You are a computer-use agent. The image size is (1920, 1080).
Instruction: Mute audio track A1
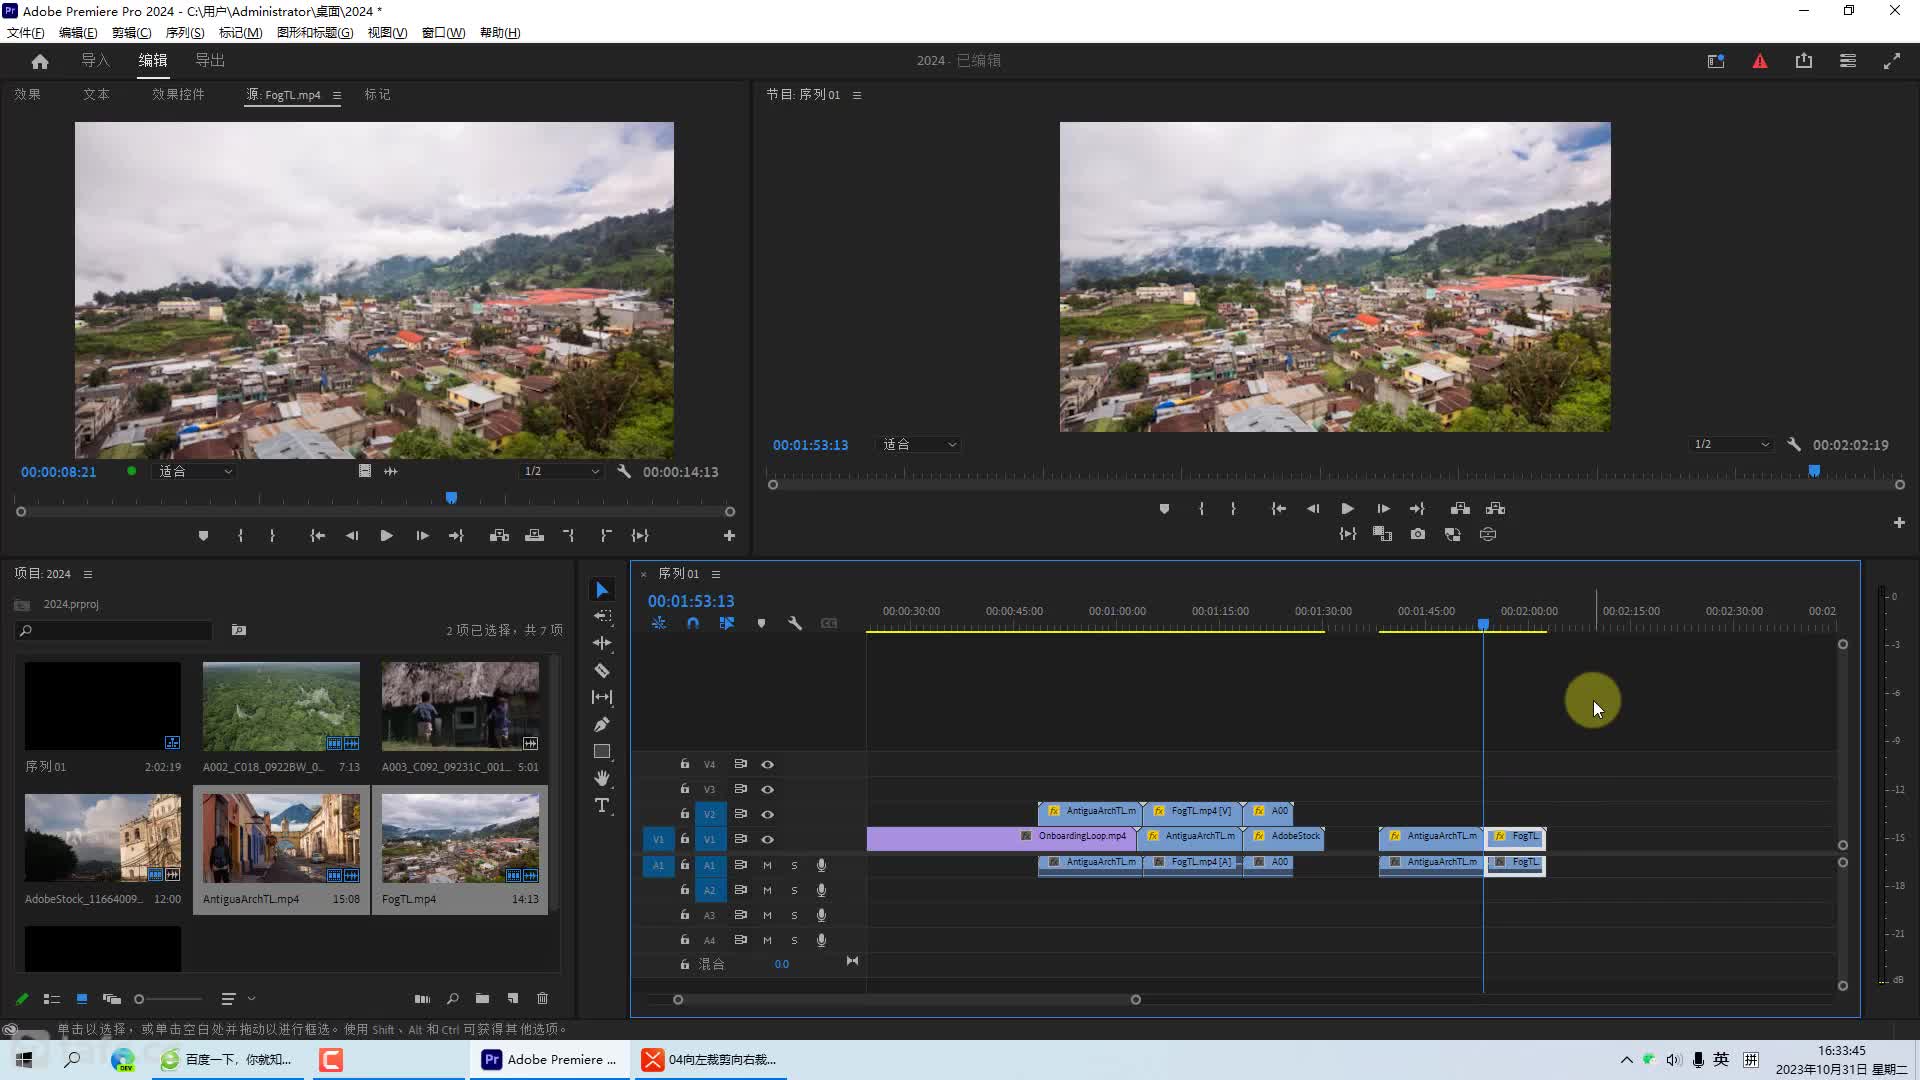coord(767,865)
